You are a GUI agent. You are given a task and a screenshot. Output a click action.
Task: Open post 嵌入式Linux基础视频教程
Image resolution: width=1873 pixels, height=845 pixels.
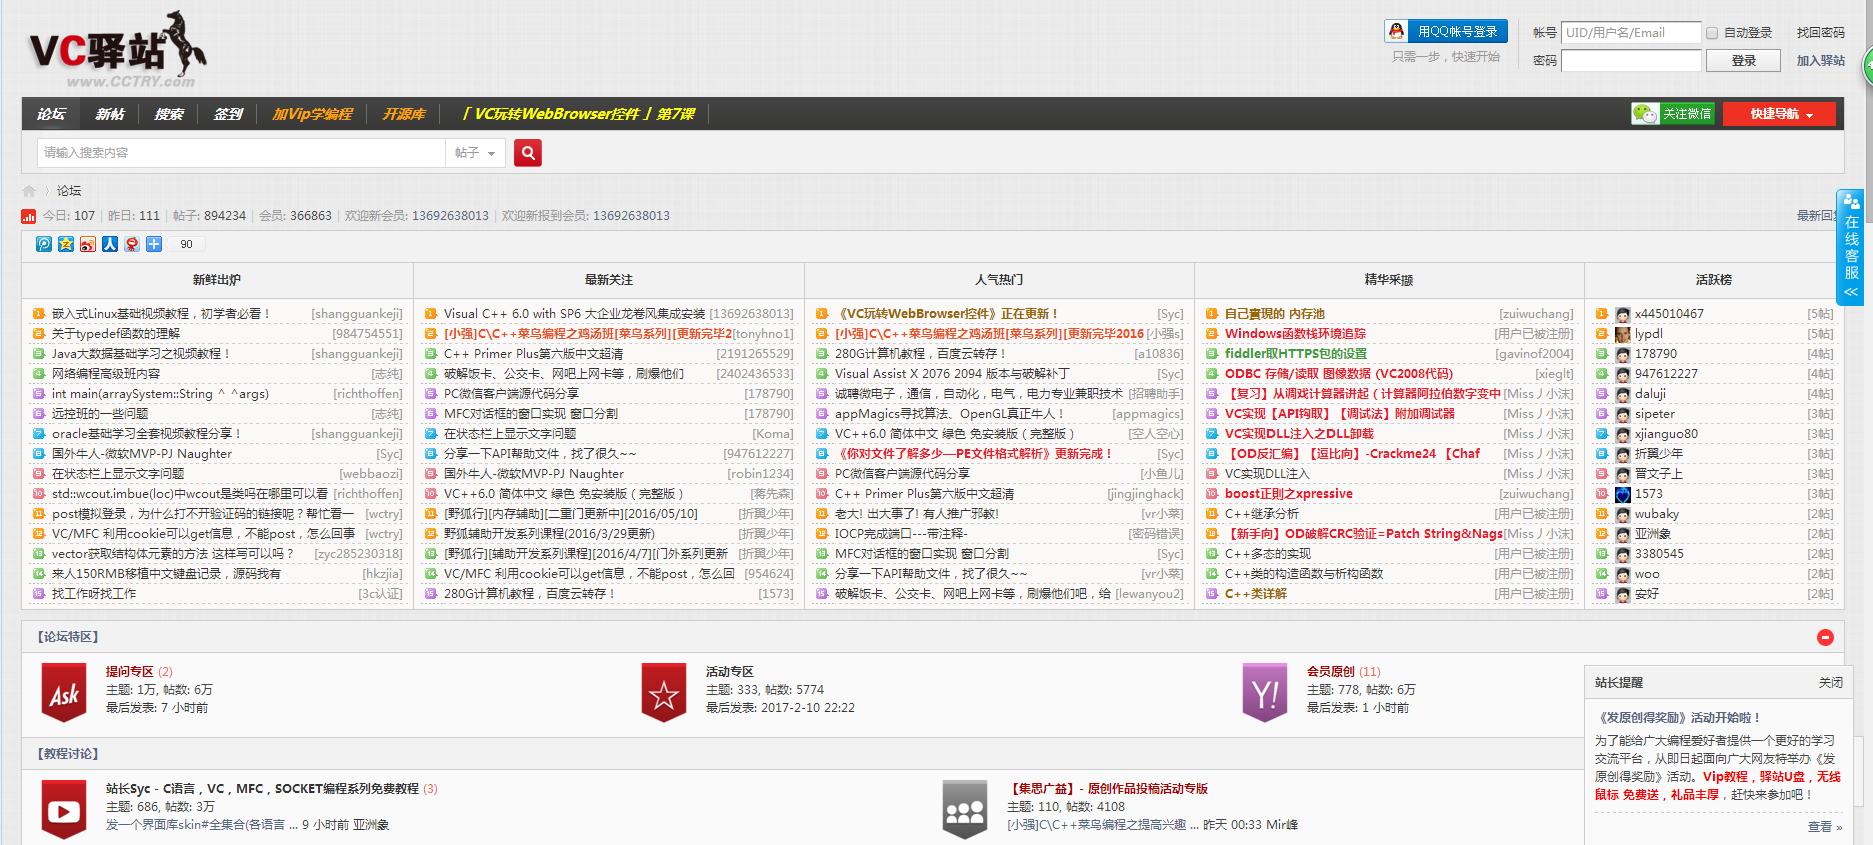tap(161, 314)
